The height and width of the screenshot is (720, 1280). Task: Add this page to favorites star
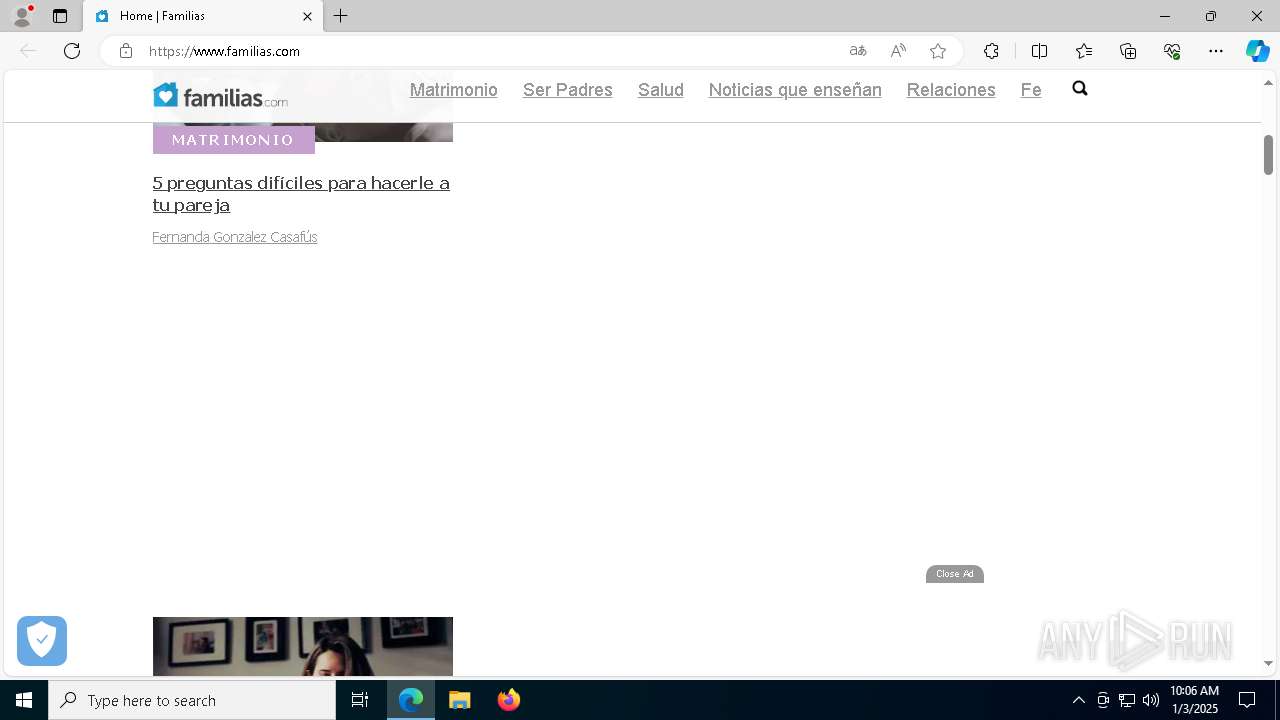[x=938, y=51]
